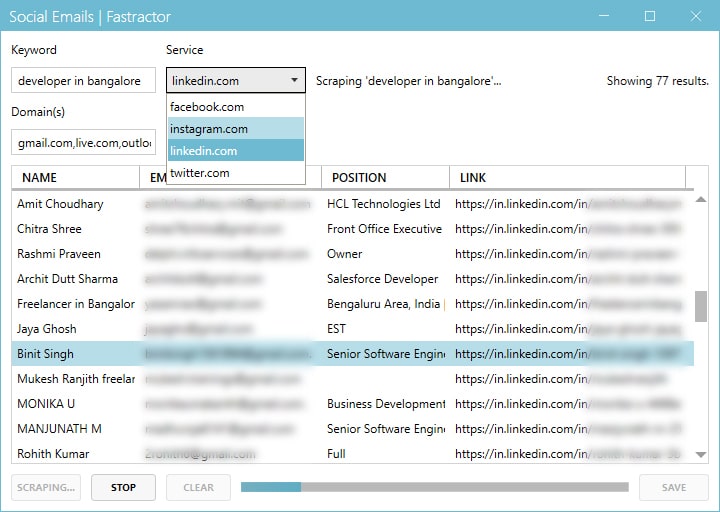Click the CLEAR button

coord(198,487)
